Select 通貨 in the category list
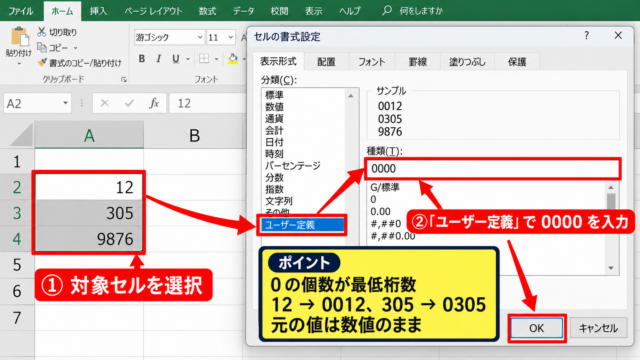This screenshot has width=640, height=360. click(274, 119)
